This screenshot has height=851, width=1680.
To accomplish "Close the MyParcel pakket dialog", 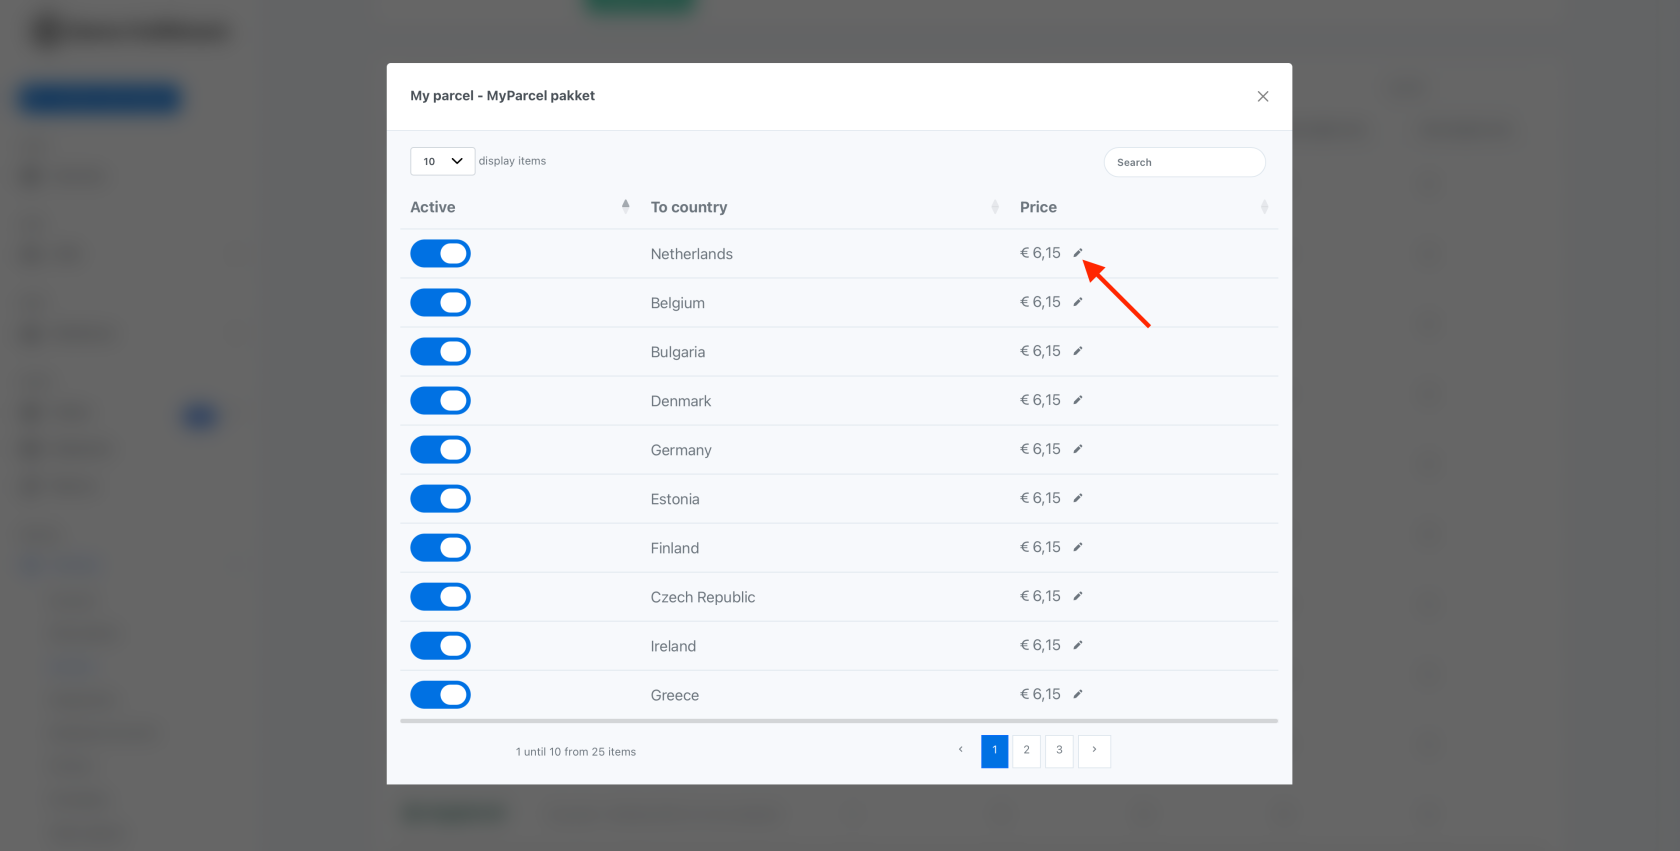I will [x=1263, y=96].
